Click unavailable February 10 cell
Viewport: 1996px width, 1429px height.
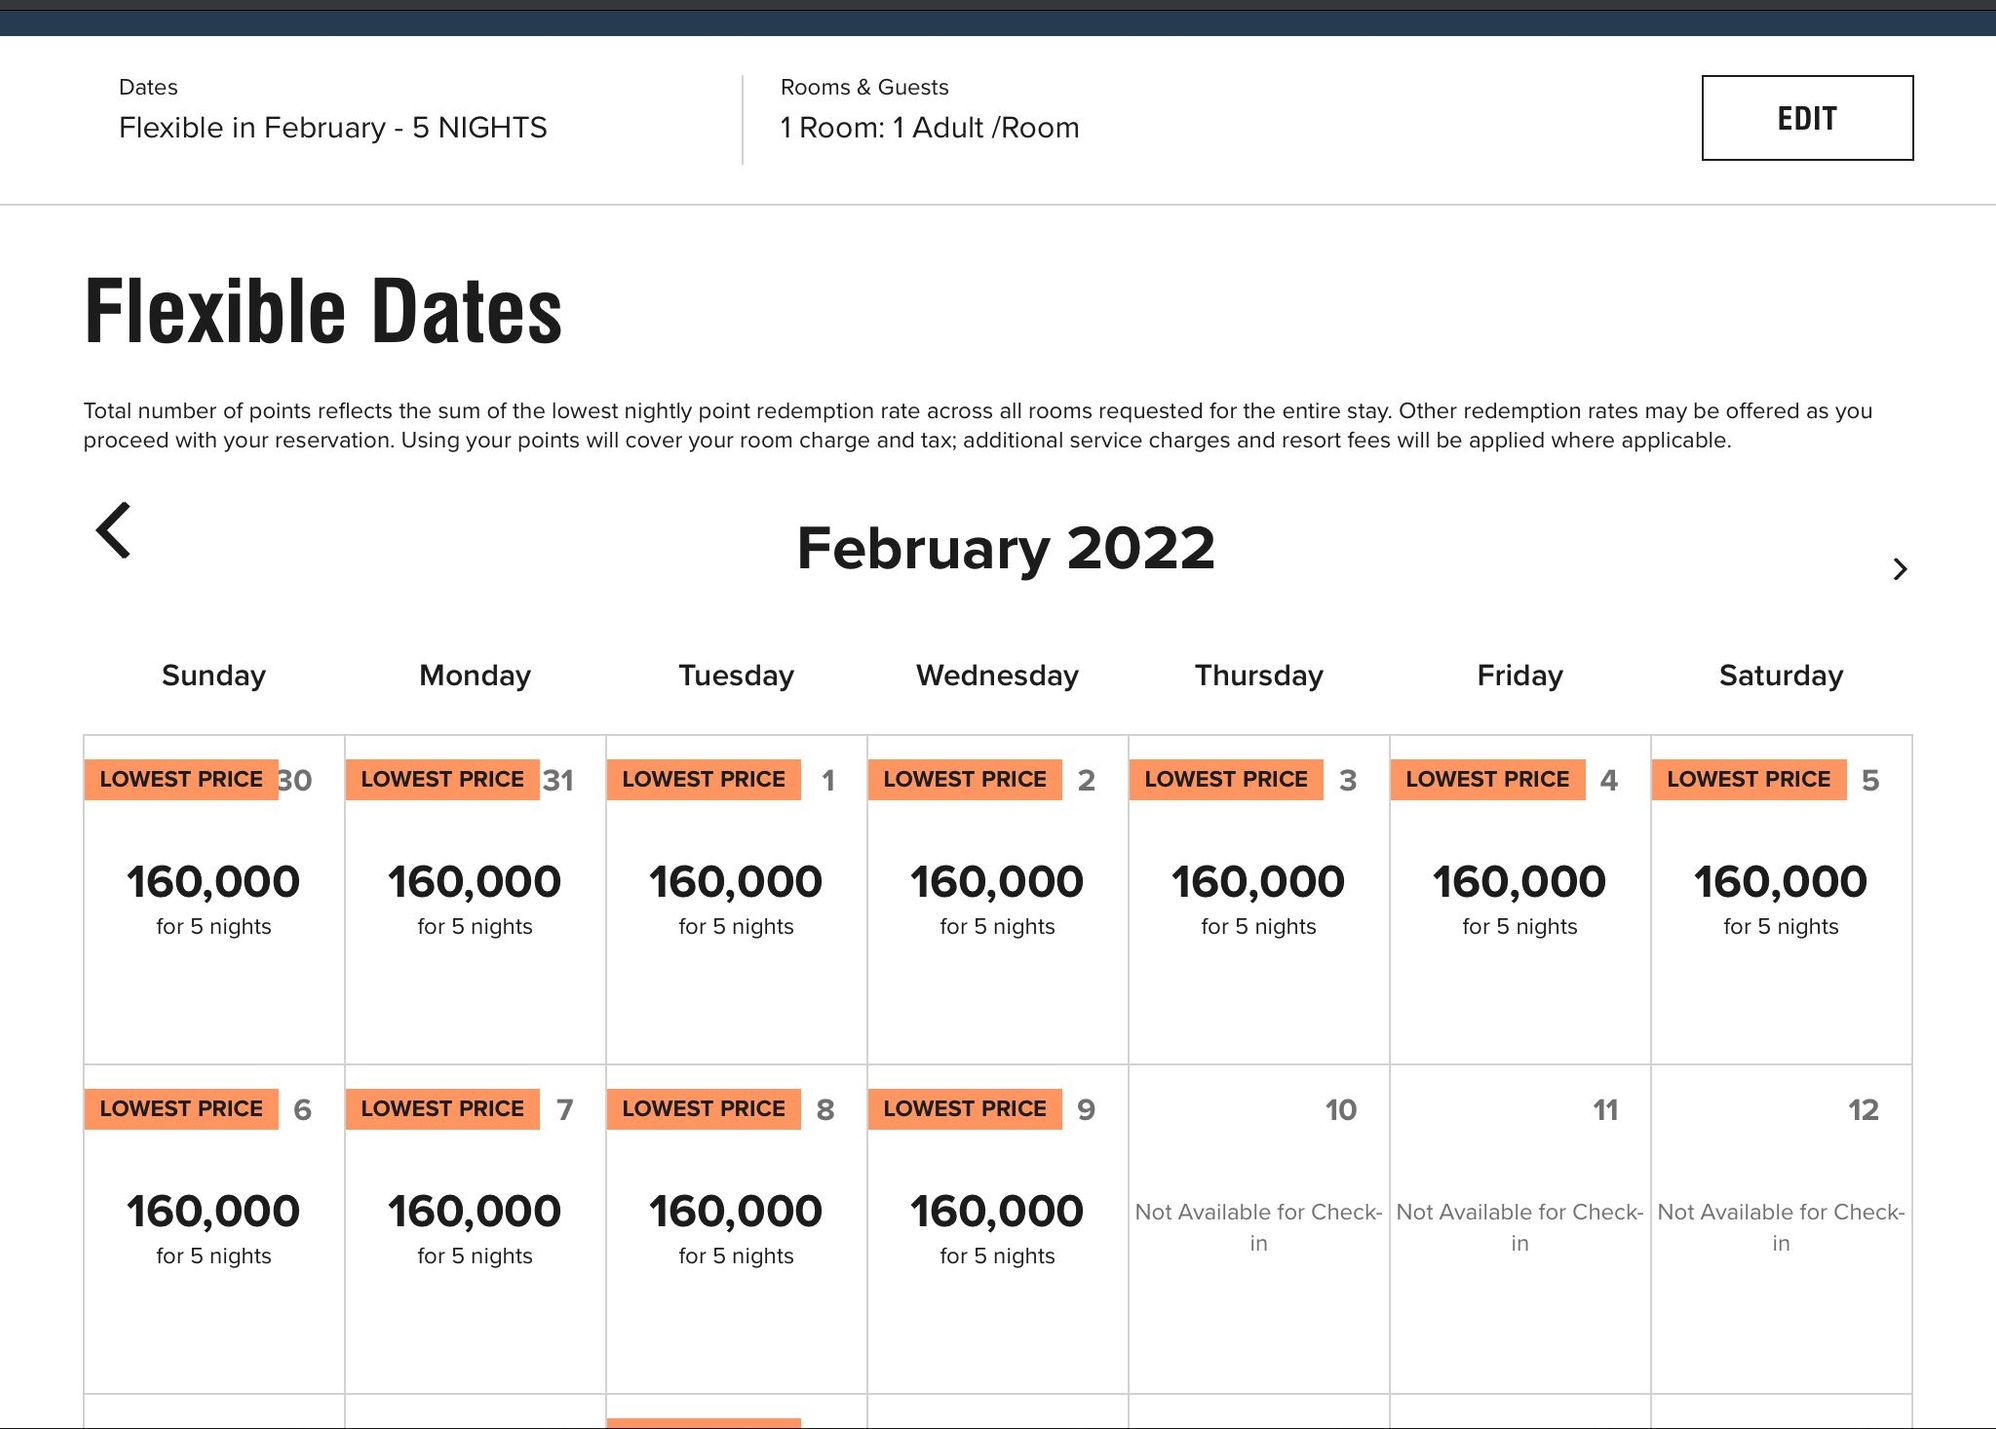click(x=1259, y=1229)
